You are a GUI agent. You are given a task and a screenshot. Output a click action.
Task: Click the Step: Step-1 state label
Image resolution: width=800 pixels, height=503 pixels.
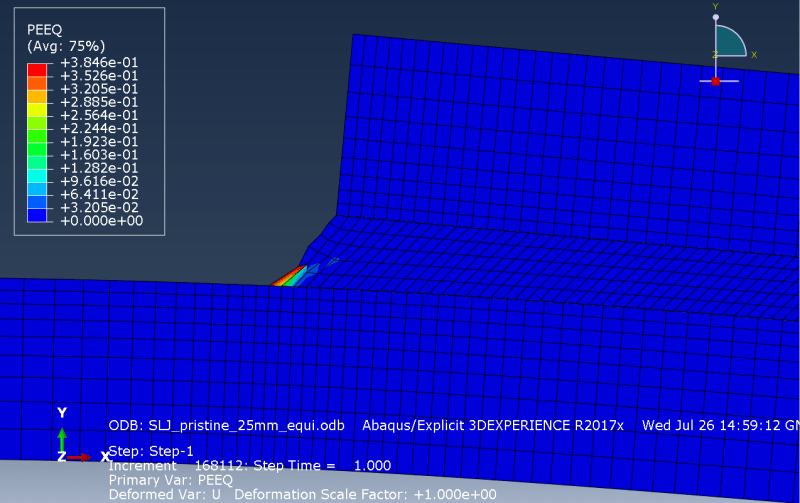click(x=151, y=451)
